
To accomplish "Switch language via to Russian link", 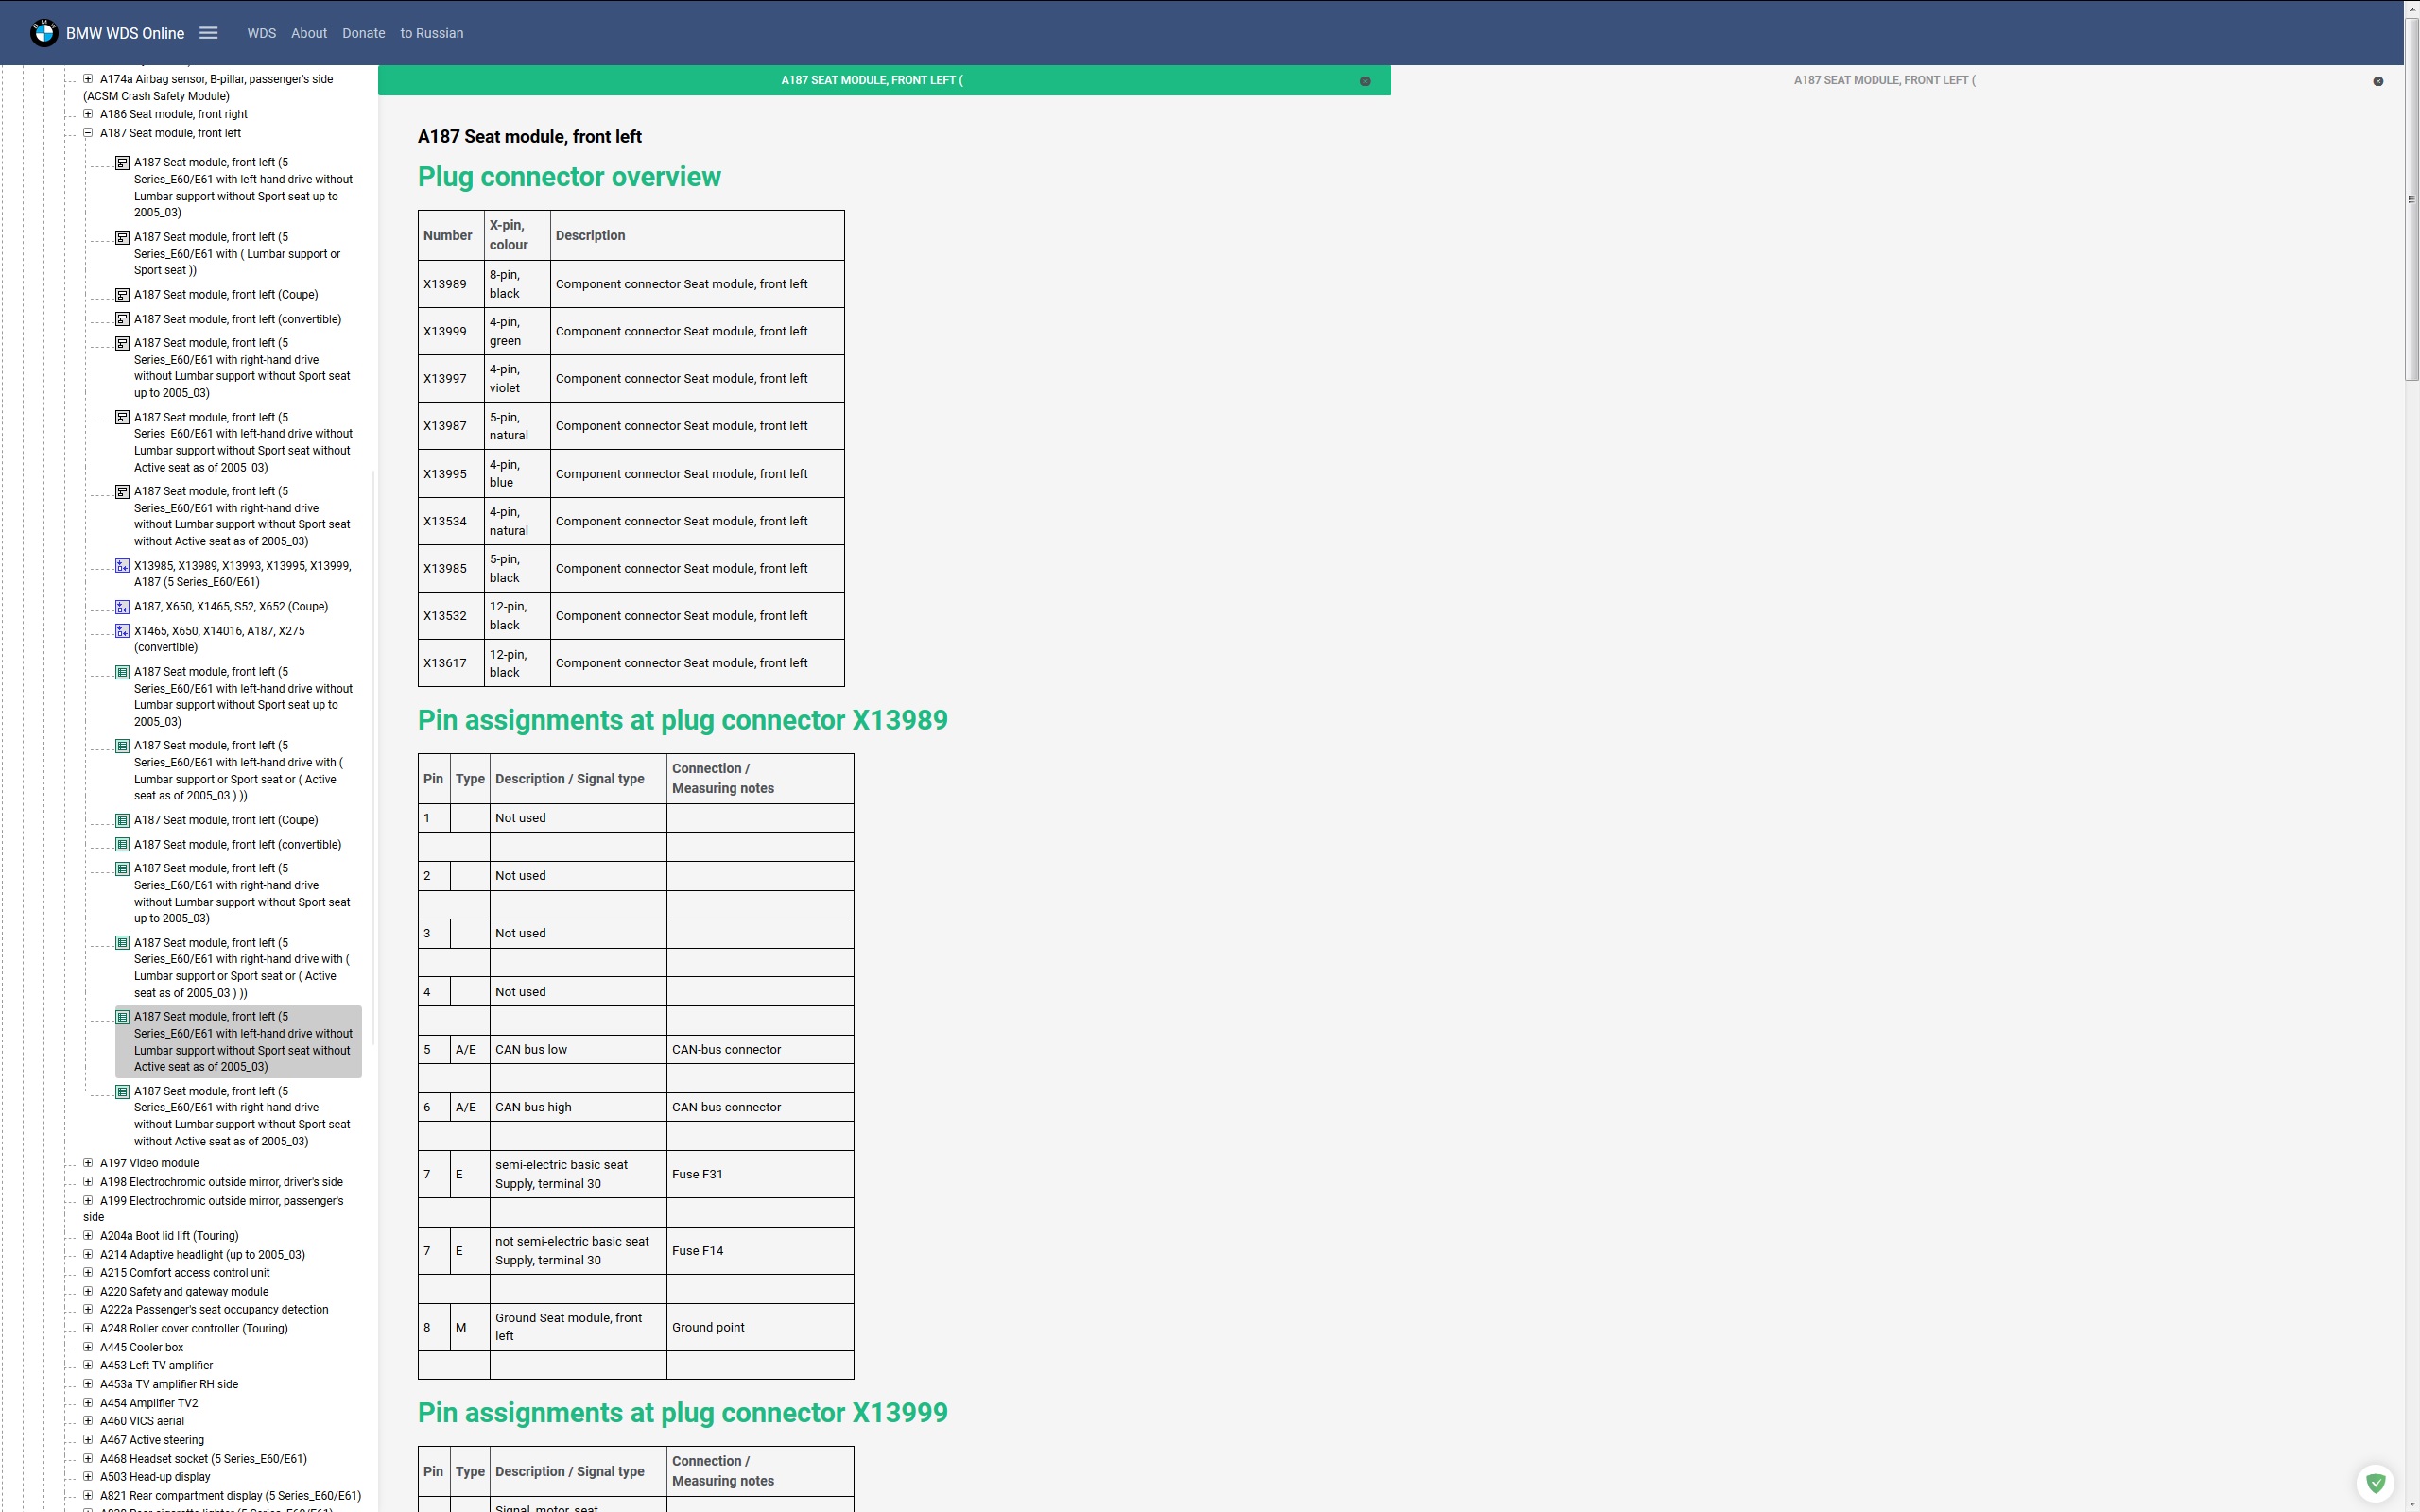I will click(x=431, y=33).
